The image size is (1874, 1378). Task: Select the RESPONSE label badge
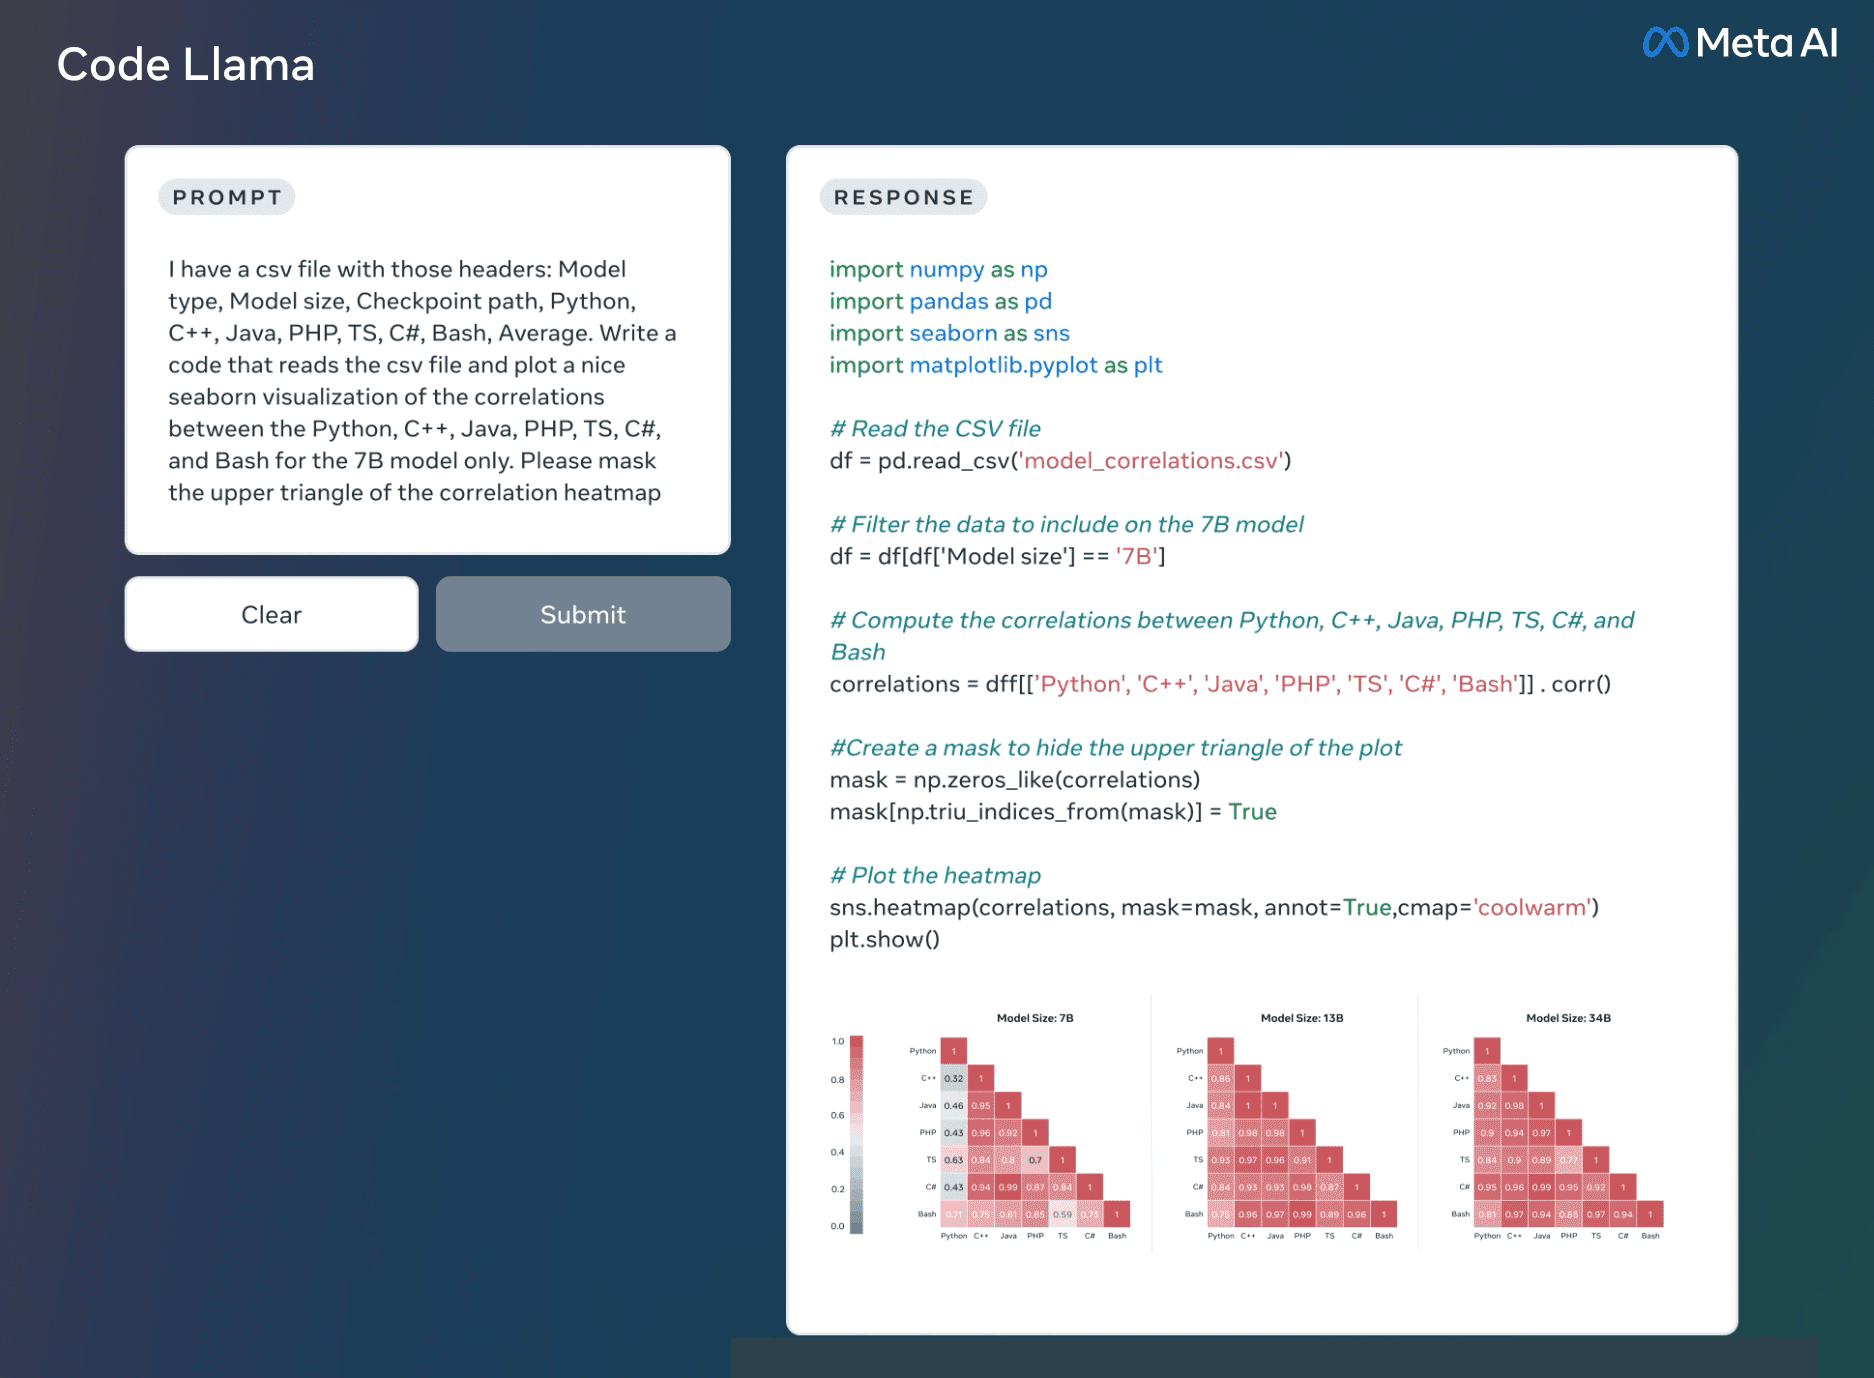click(903, 197)
